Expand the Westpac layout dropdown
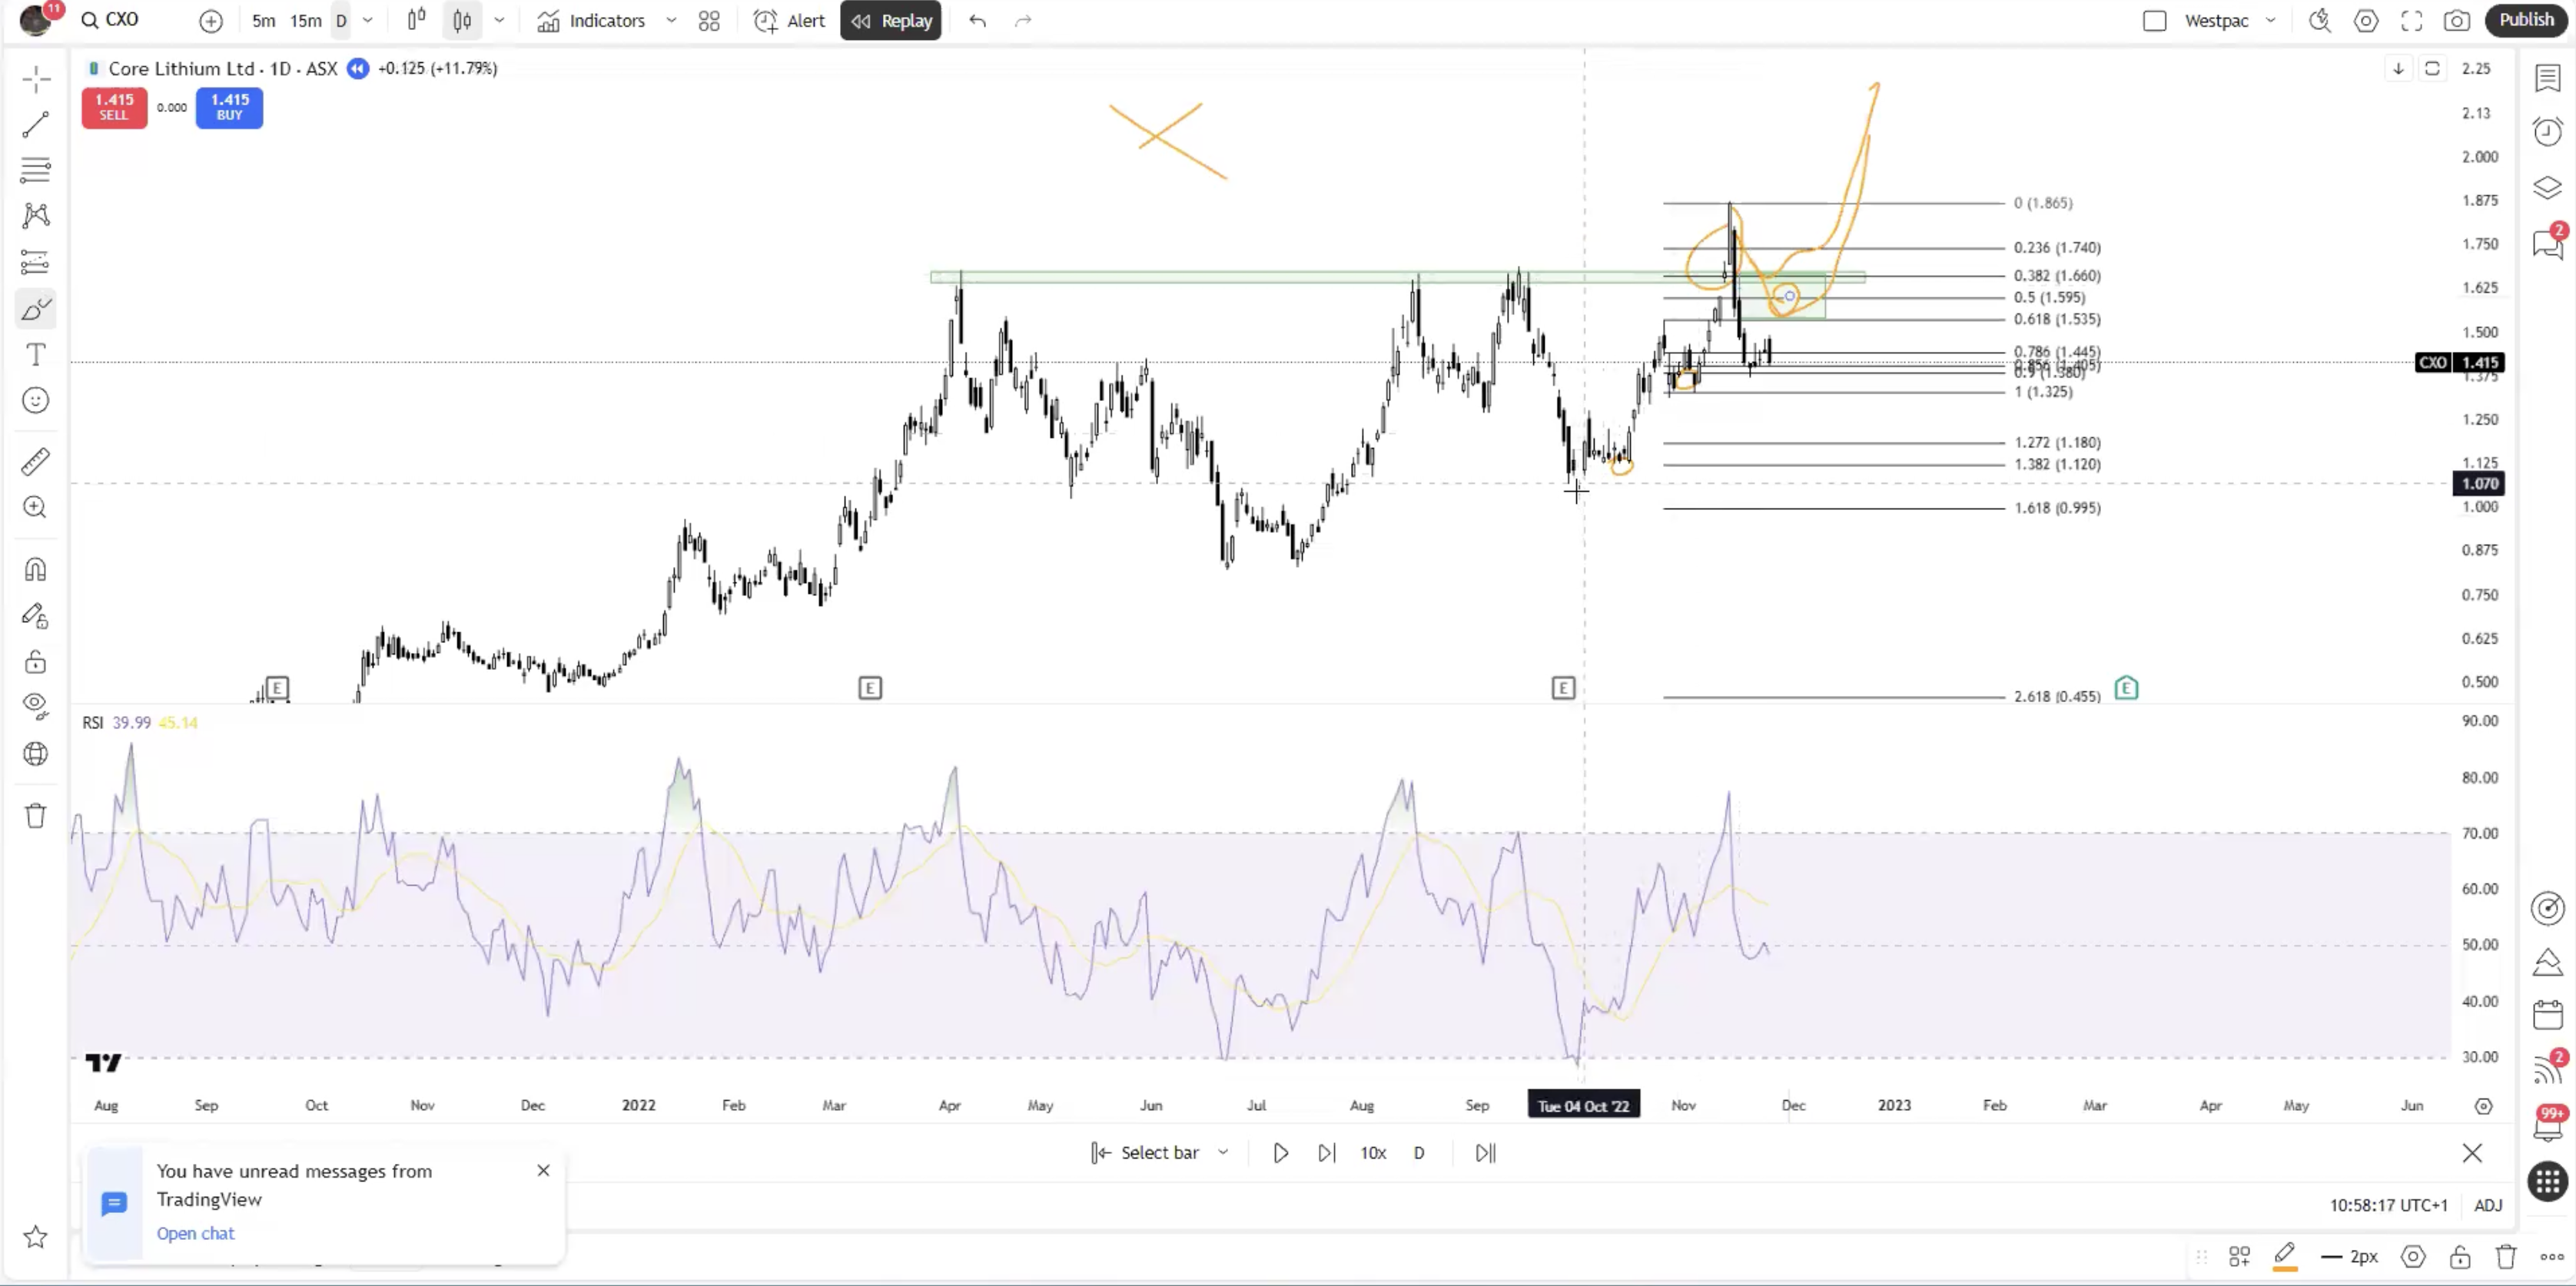This screenshot has height=1286, width=2576. pos(2270,21)
